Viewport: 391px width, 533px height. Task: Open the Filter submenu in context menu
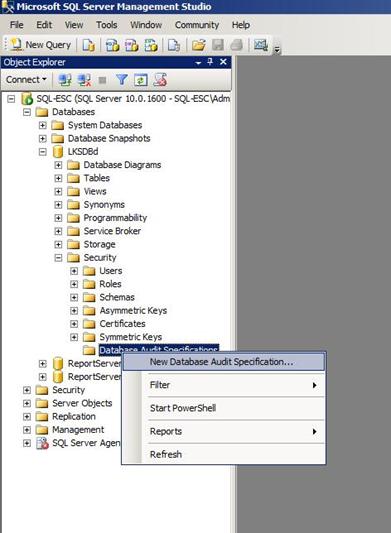(223, 385)
